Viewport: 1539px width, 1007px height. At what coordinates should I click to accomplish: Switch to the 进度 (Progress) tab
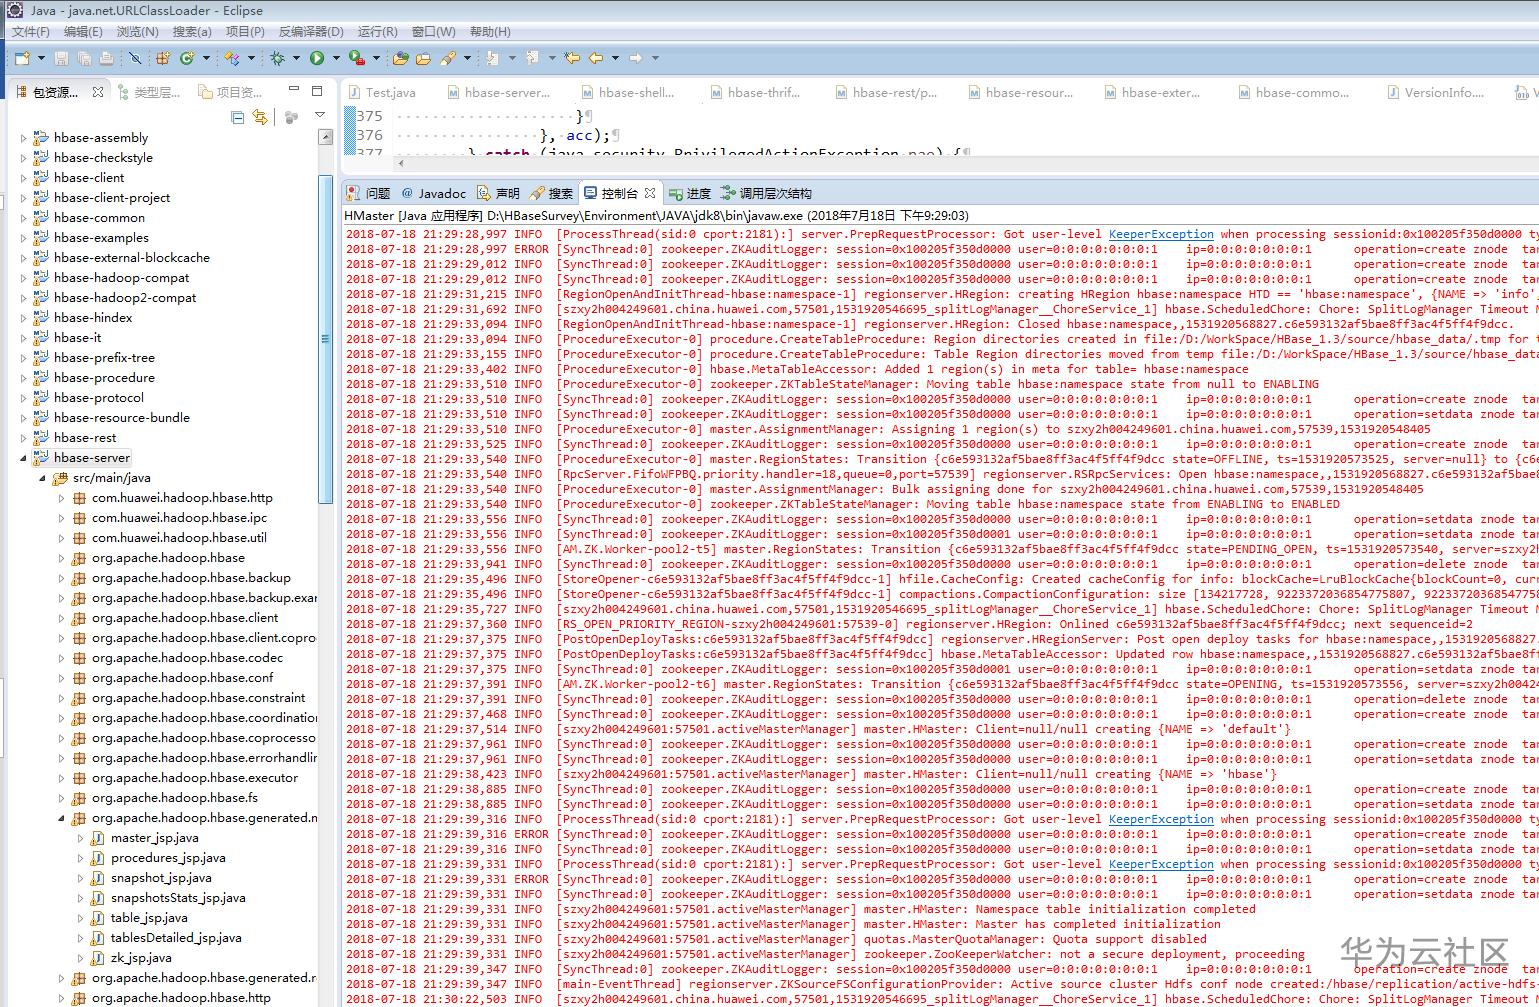click(x=690, y=193)
